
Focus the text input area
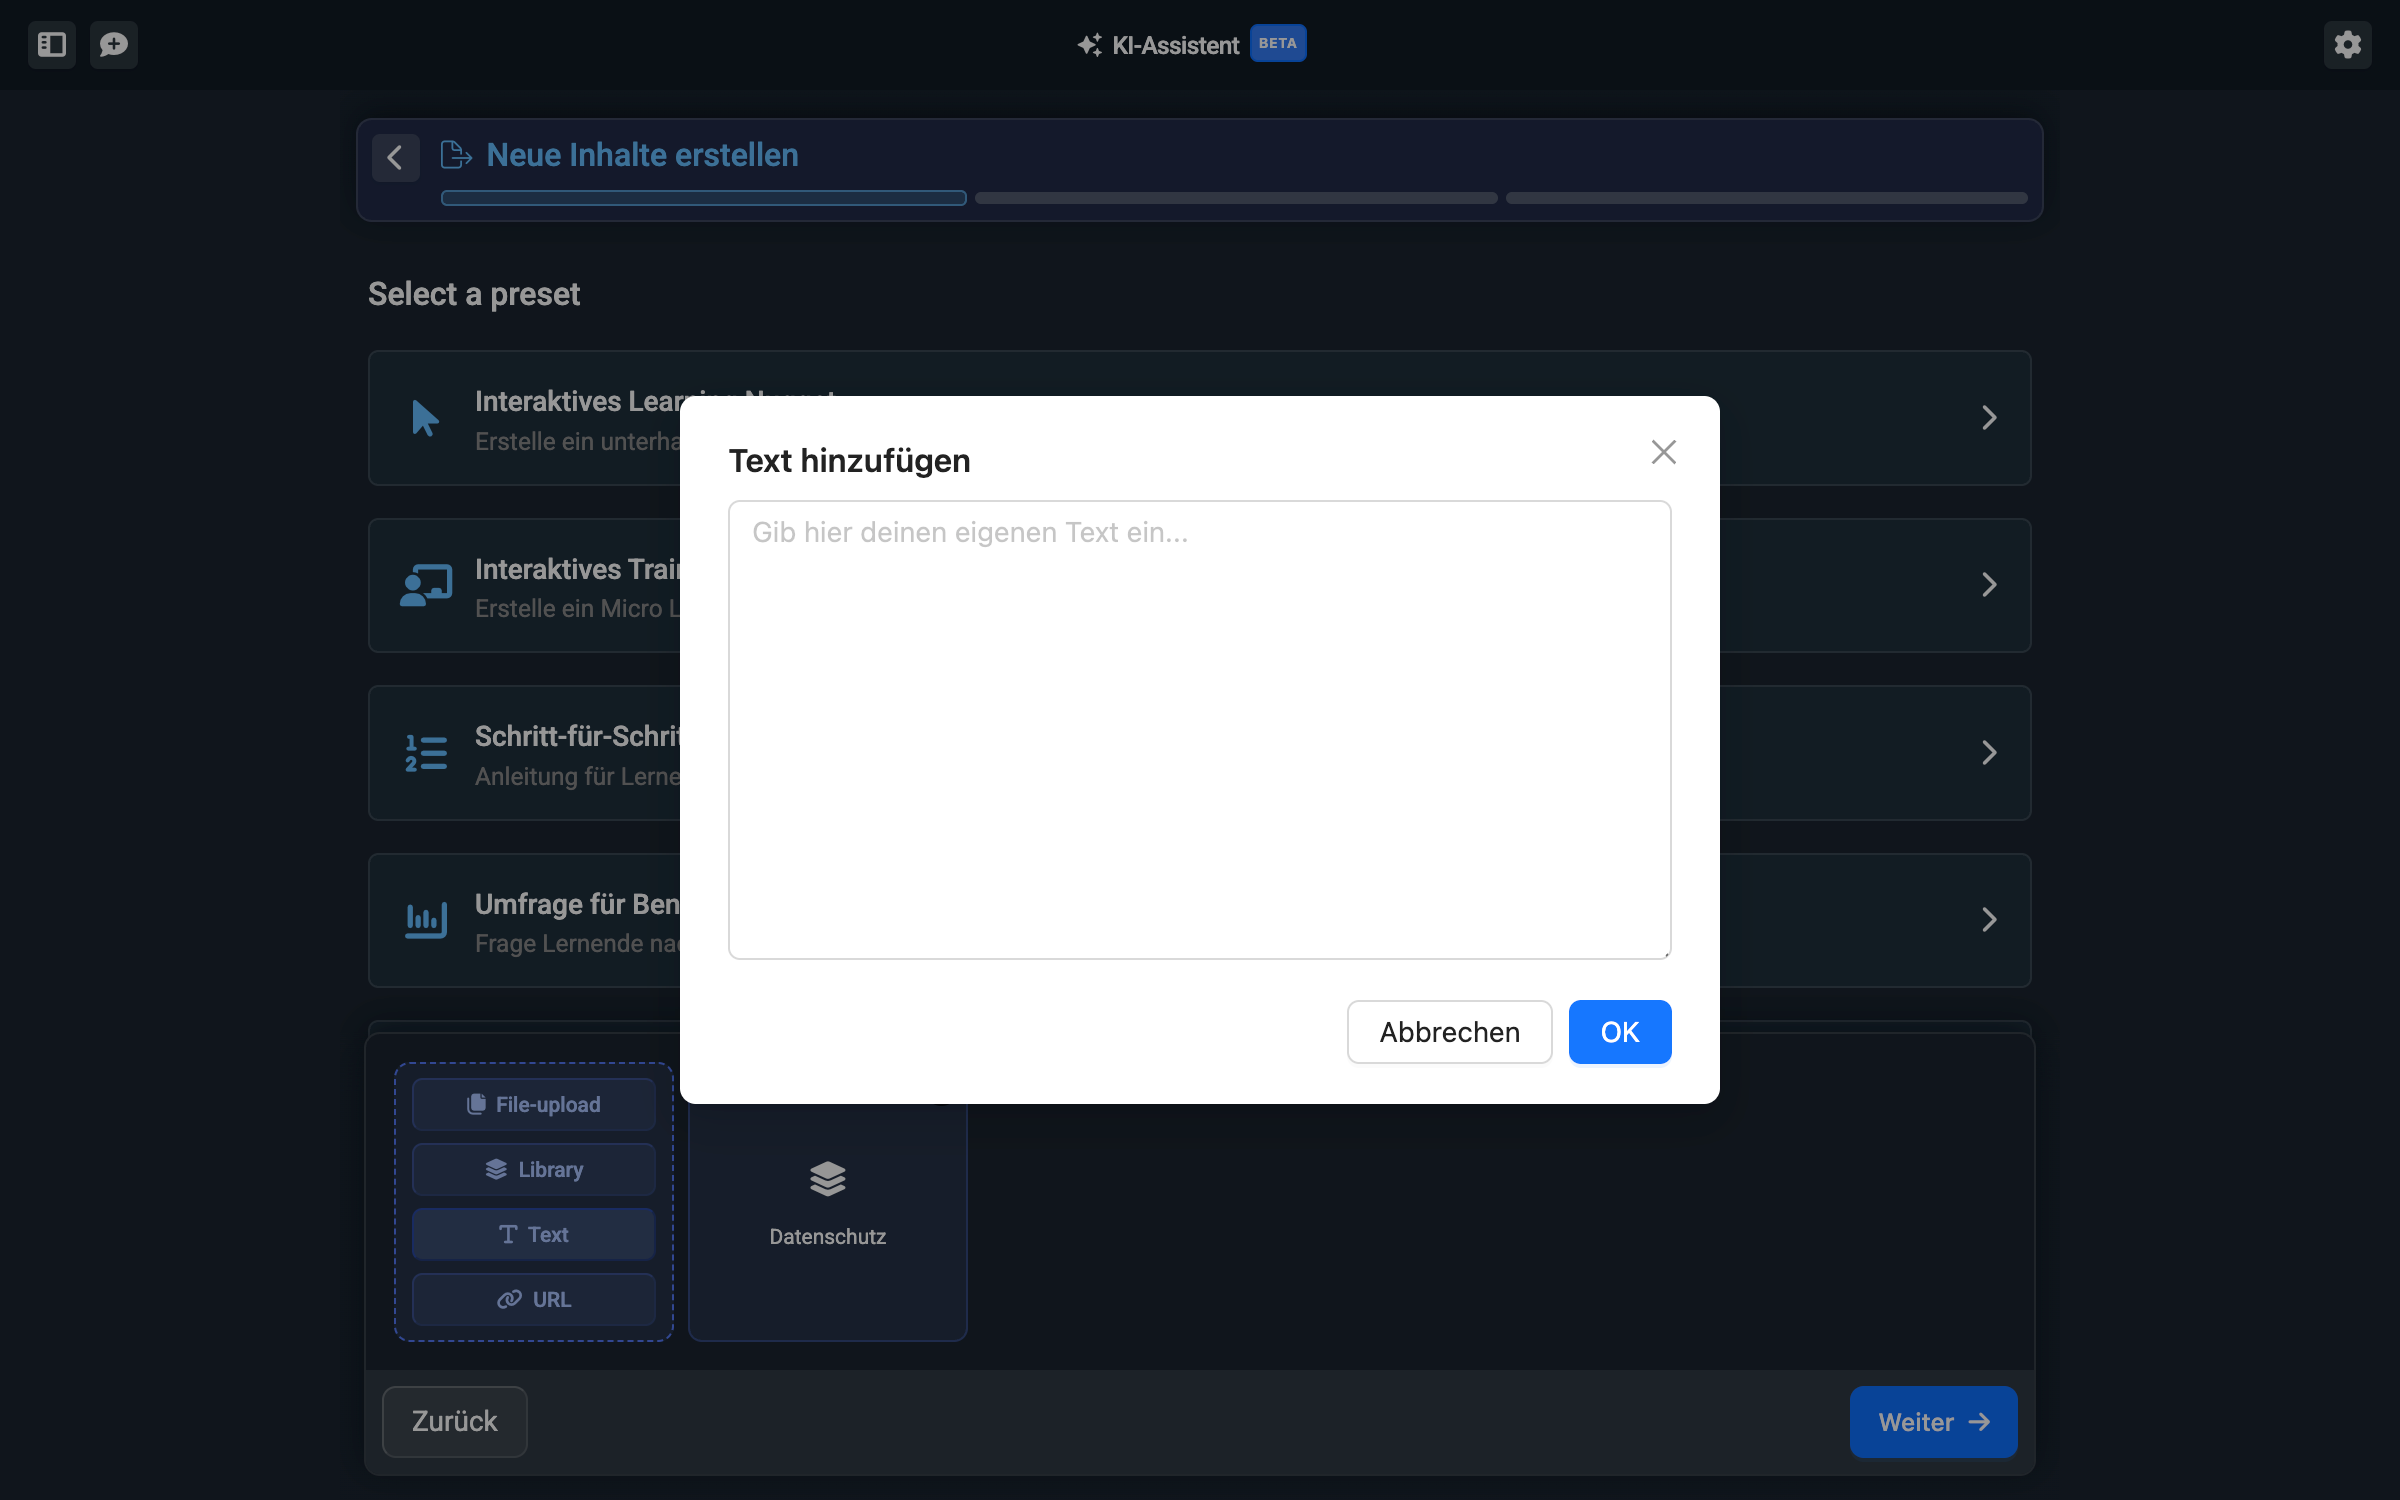[x=1199, y=730]
